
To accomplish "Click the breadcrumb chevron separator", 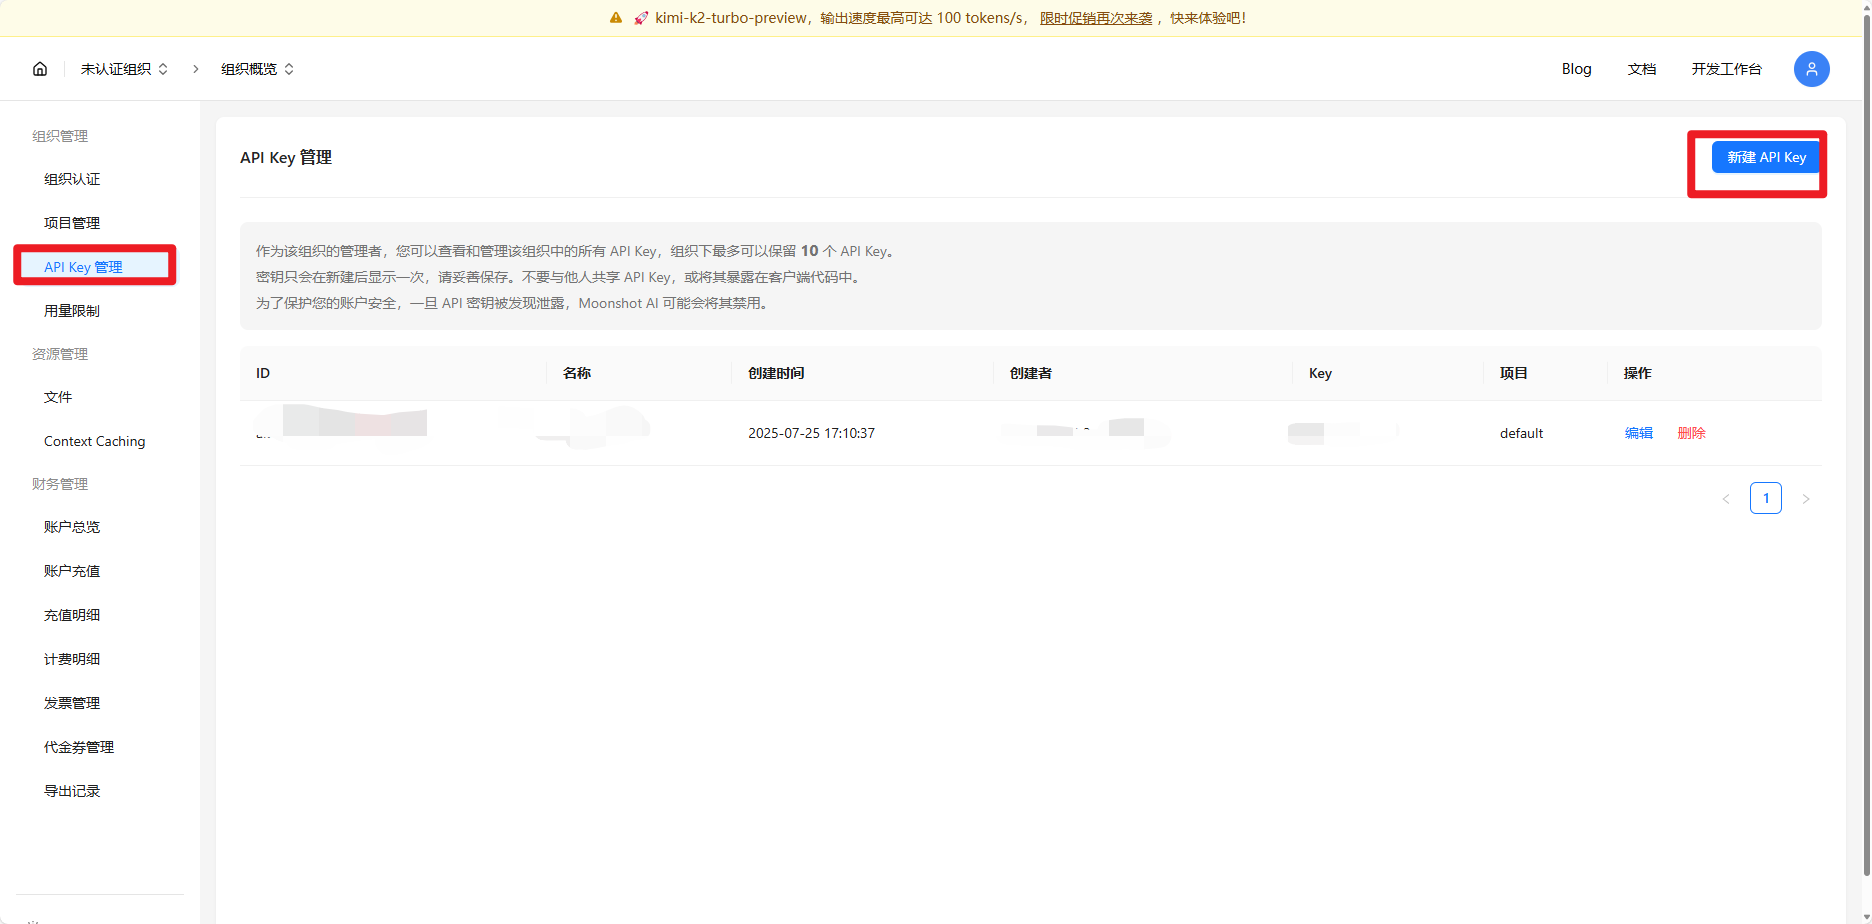I will click(195, 69).
